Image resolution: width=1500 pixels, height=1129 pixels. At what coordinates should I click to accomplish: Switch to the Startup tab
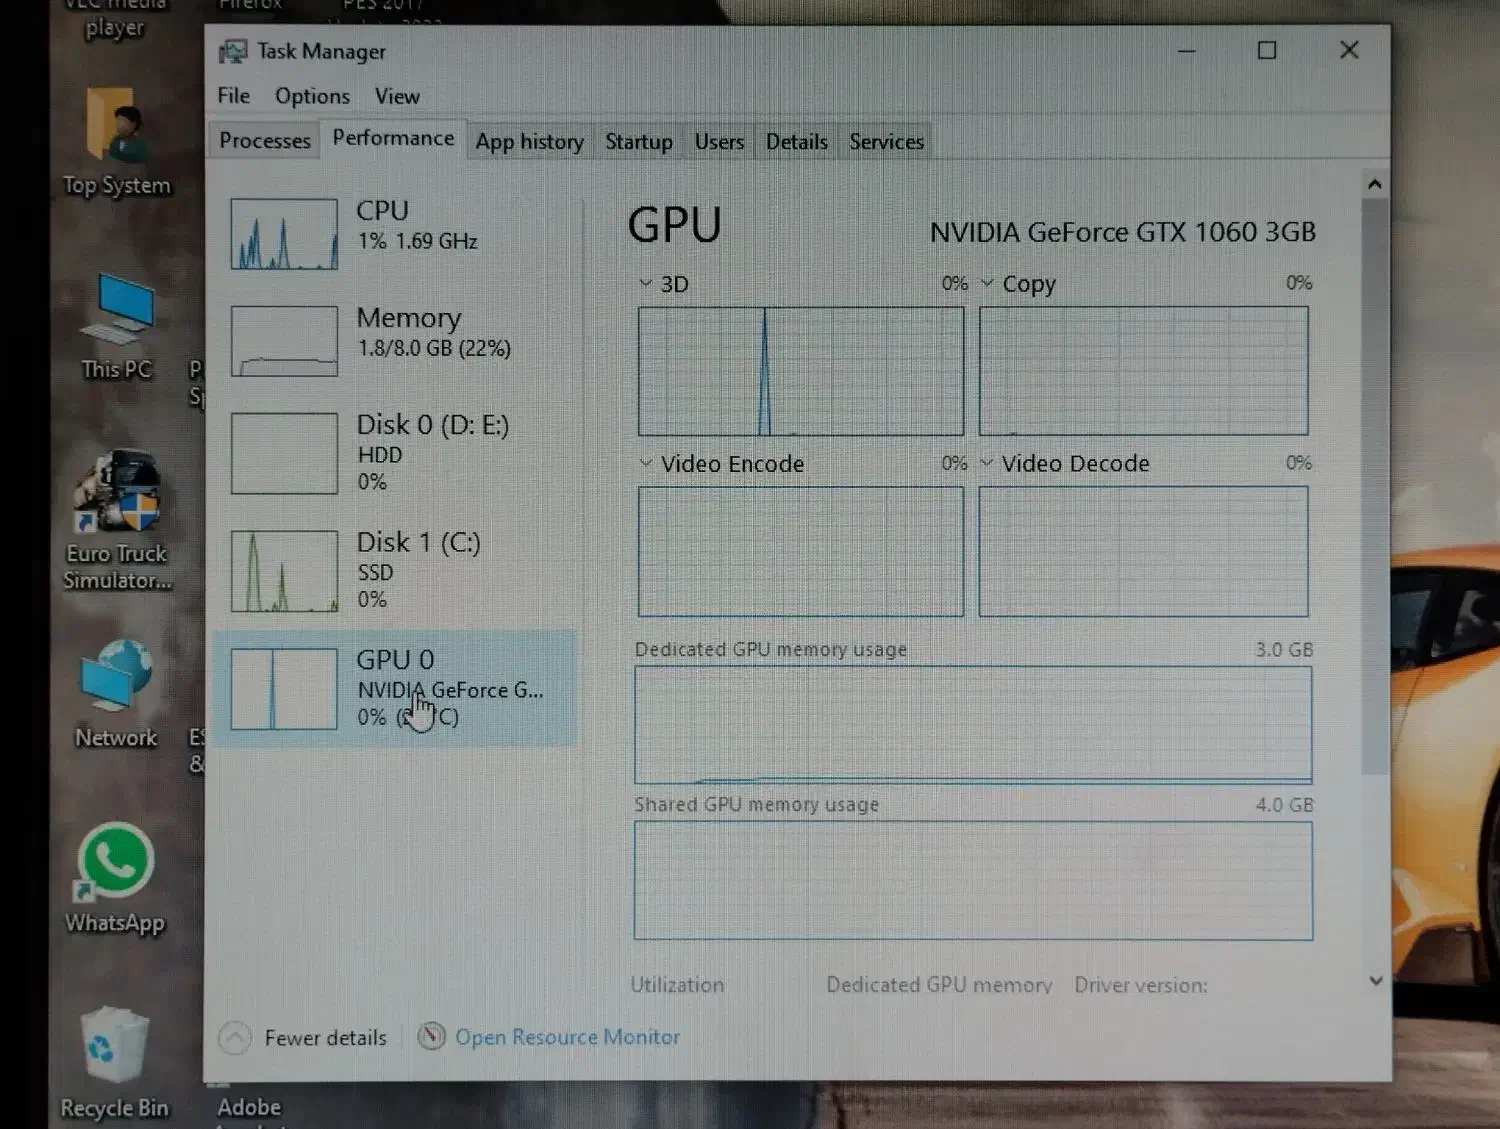coord(638,142)
